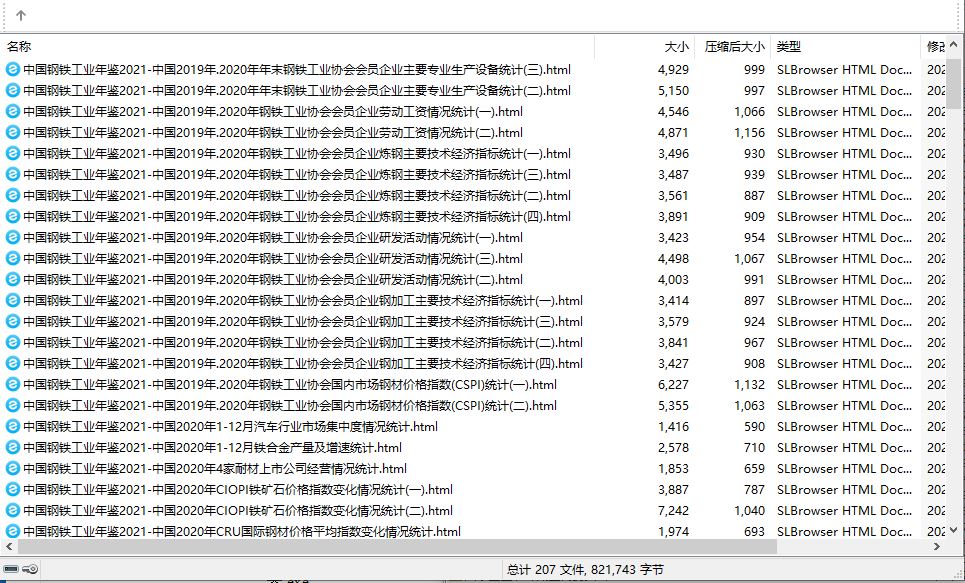Click the size value 3,496
The width and height of the screenshot is (965, 583).
point(673,153)
